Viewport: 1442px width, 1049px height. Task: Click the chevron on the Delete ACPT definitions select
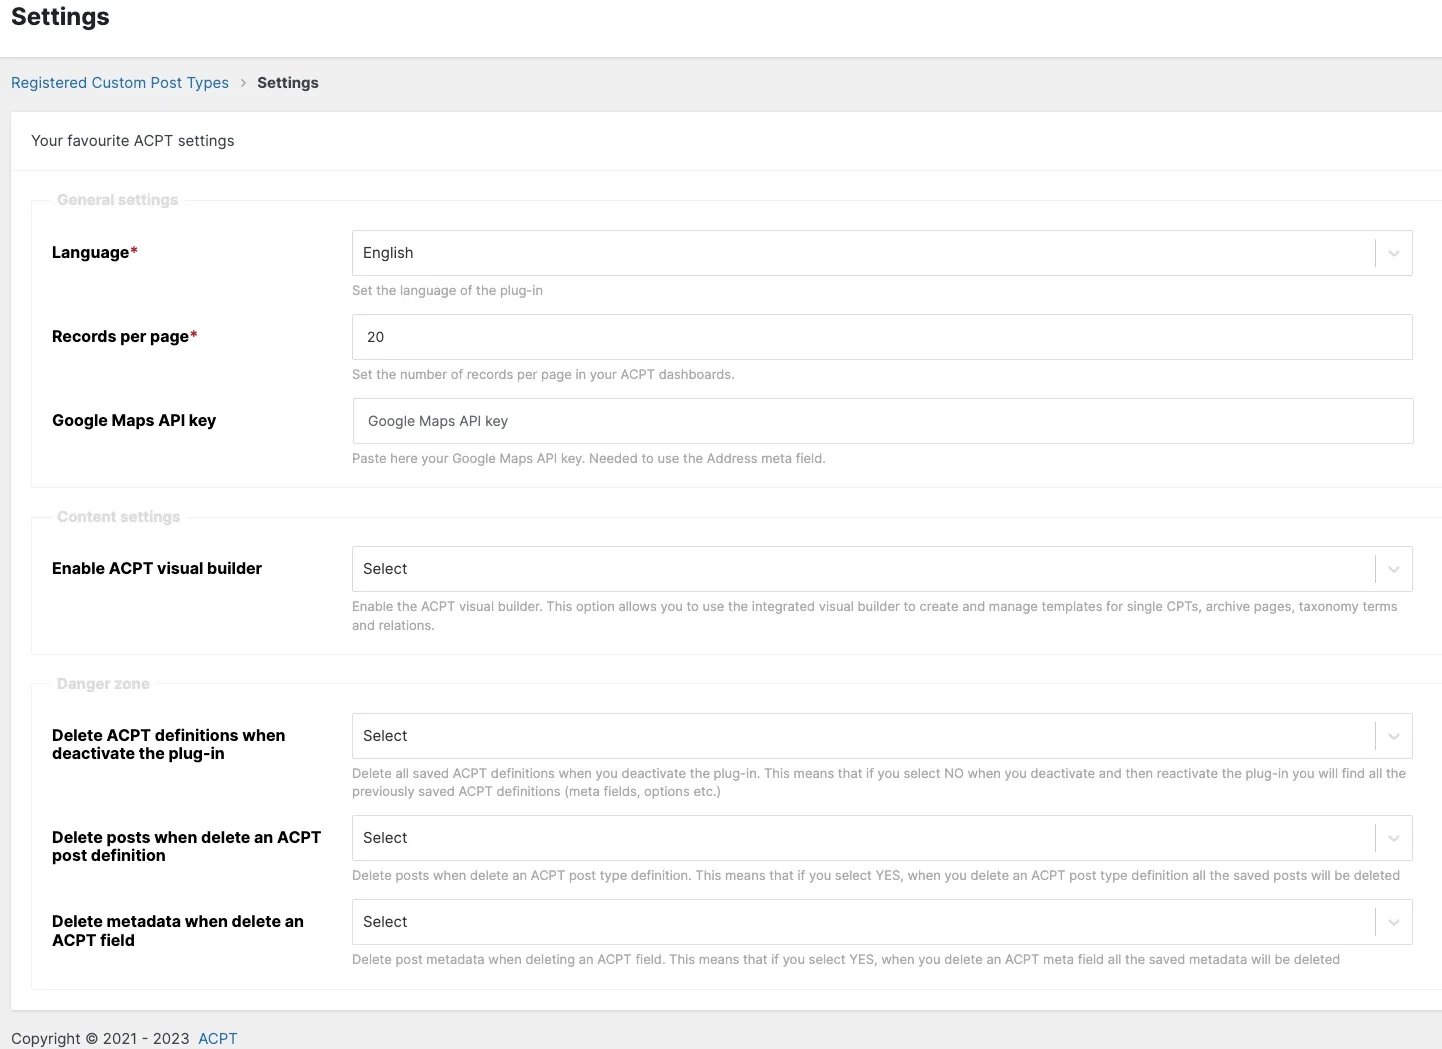1393,737
